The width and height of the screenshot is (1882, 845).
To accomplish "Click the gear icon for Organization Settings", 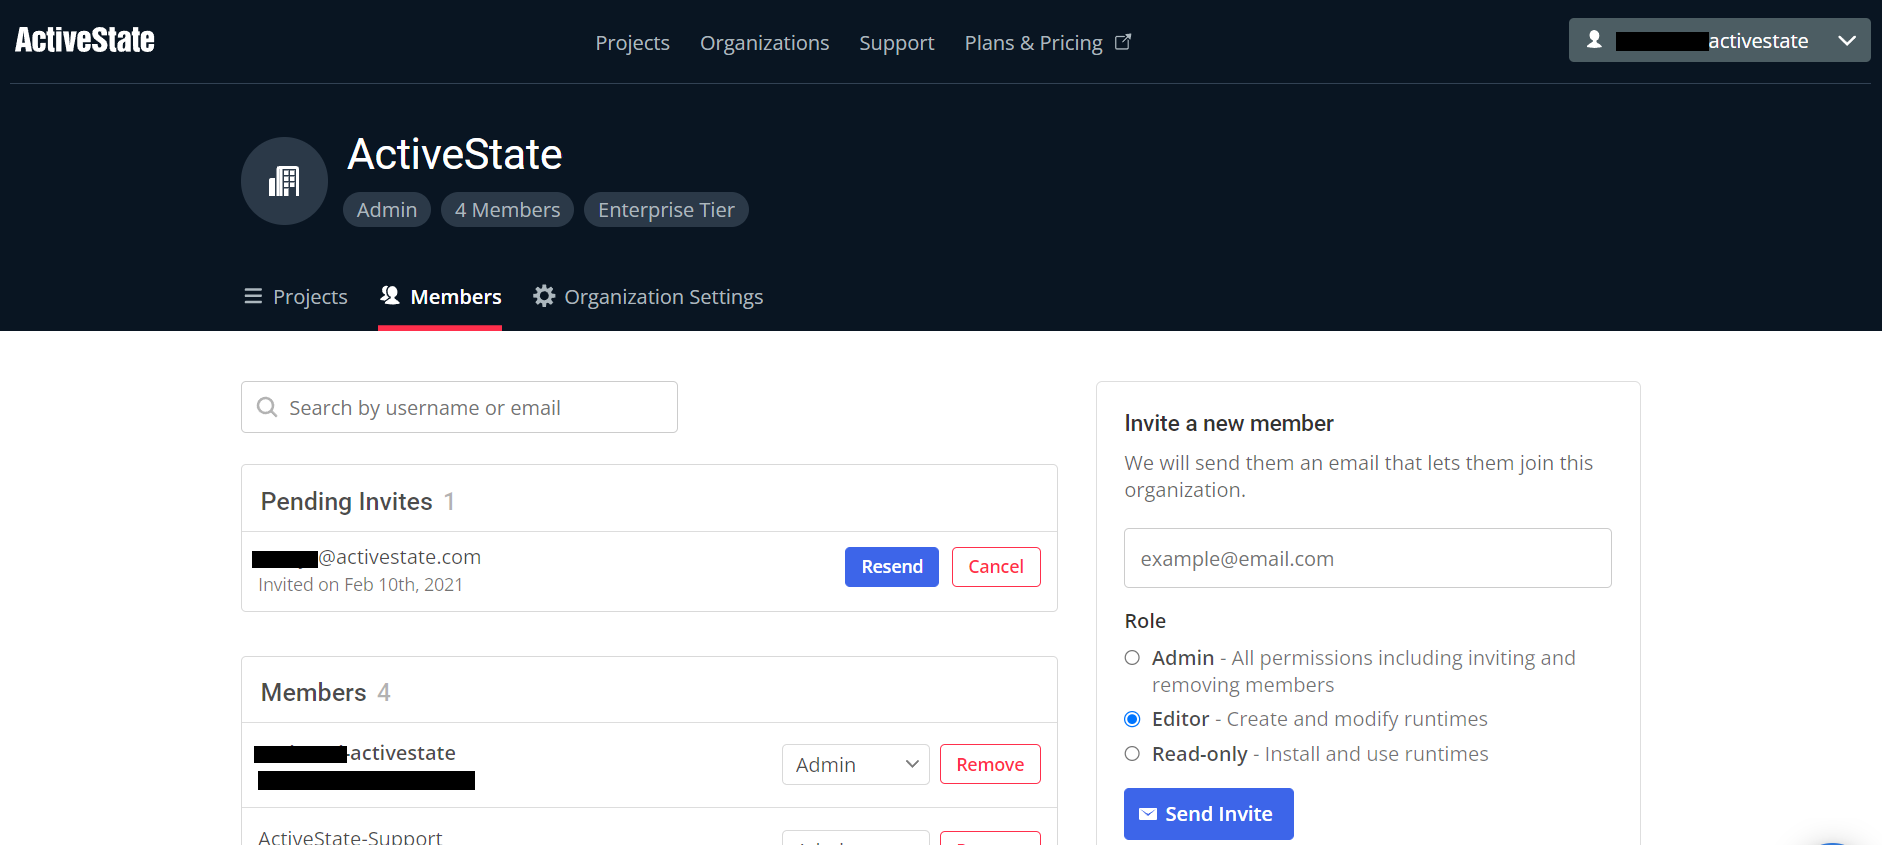I will coord(544,296).
